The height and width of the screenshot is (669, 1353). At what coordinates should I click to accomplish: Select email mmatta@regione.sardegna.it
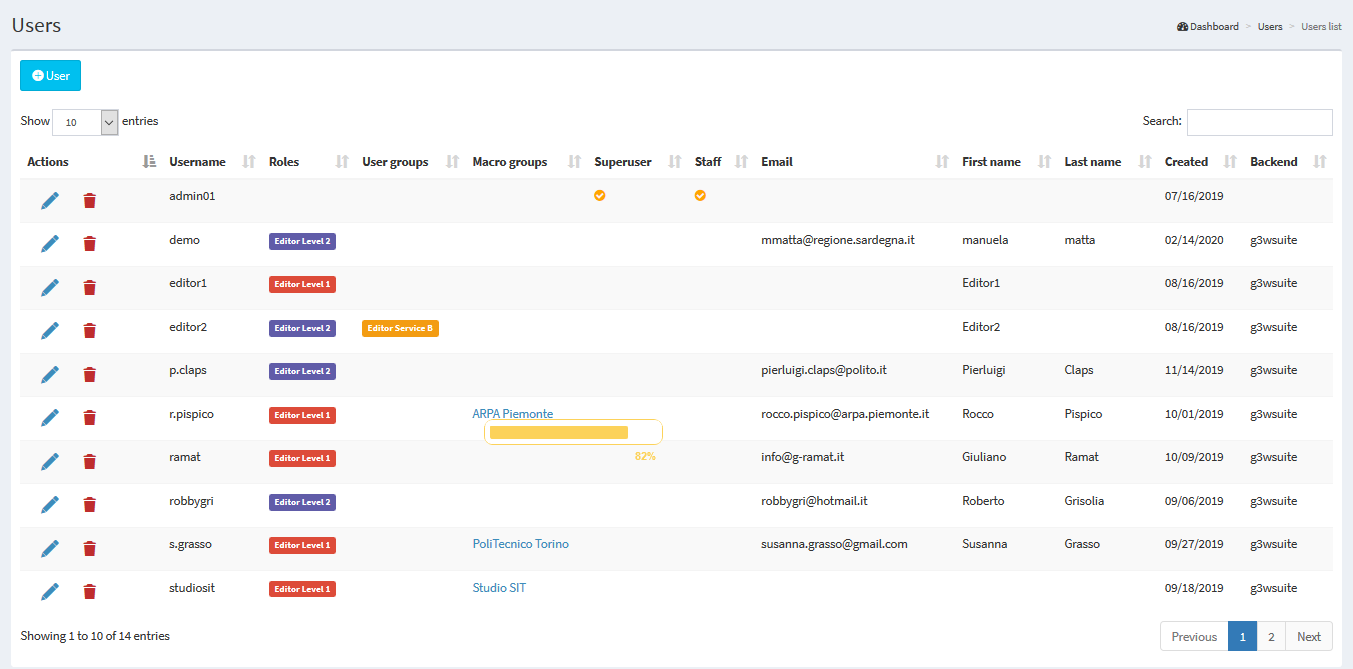838,240
